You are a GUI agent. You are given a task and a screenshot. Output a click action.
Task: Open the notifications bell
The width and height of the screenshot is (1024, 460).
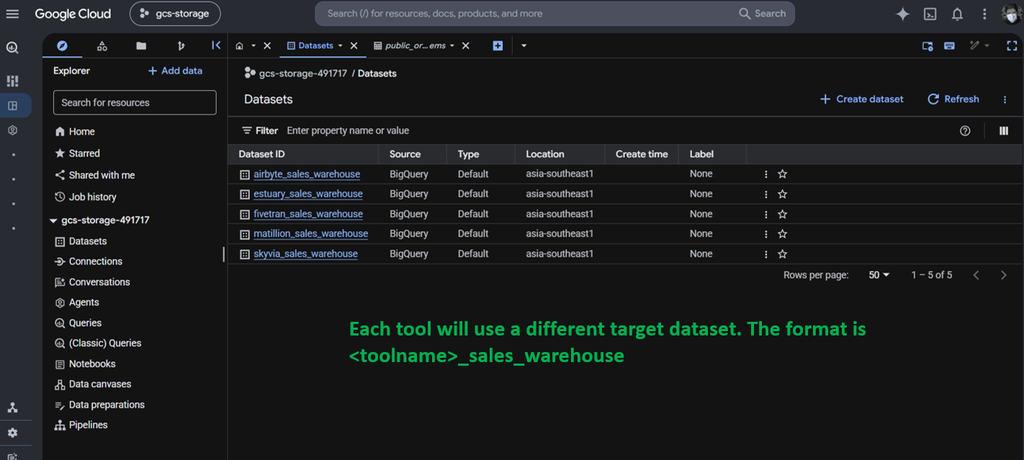tap(957, 14)
